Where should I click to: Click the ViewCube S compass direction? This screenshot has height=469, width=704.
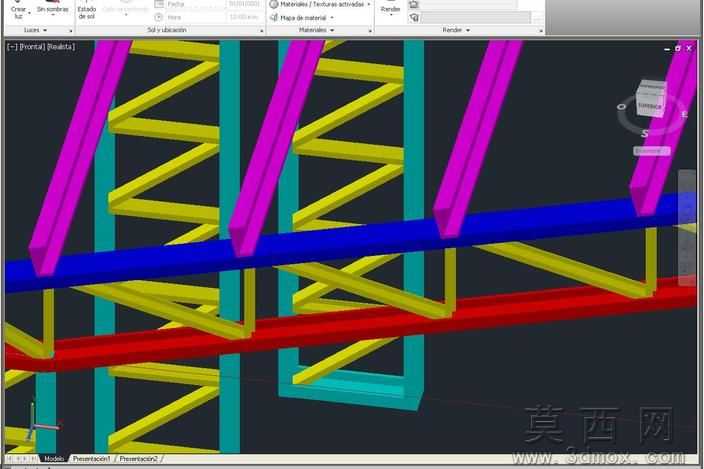tap(645, 133)
